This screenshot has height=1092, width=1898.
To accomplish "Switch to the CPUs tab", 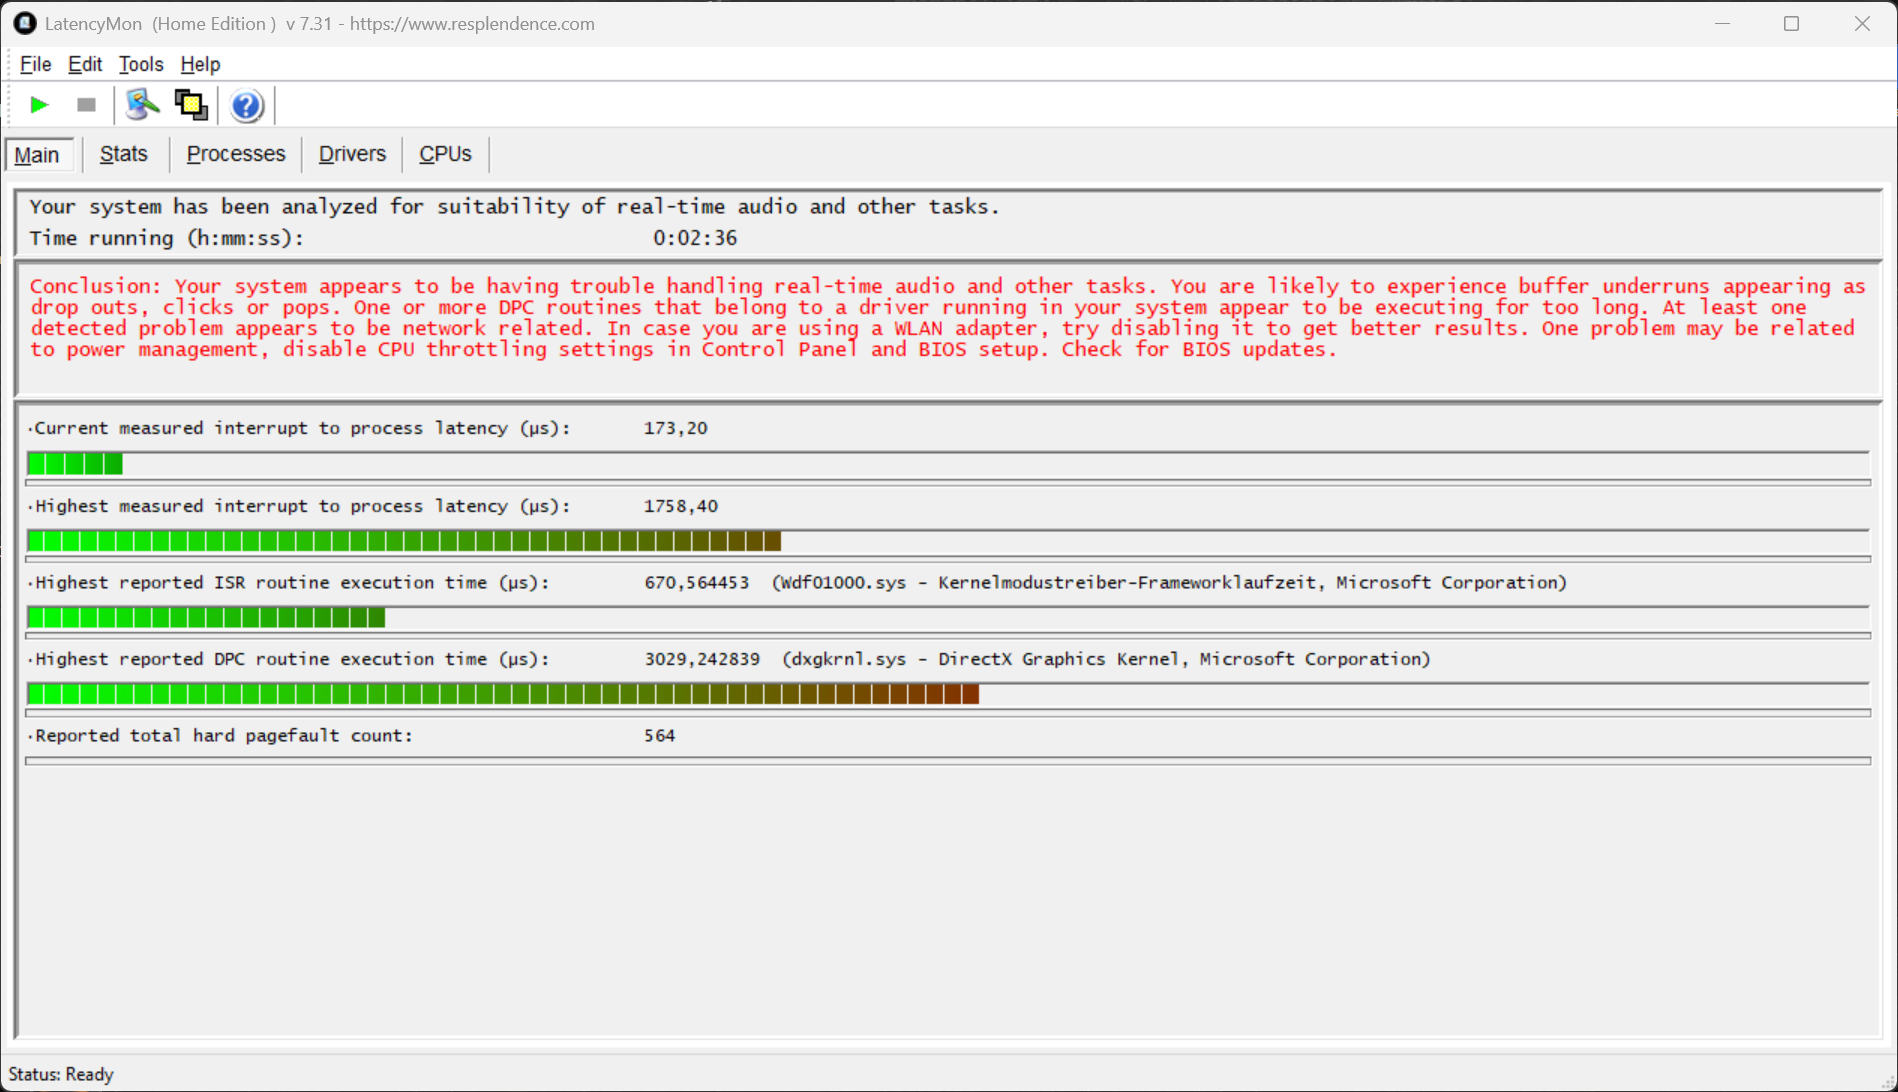I will pyautogui.click(x=445, y=154).
